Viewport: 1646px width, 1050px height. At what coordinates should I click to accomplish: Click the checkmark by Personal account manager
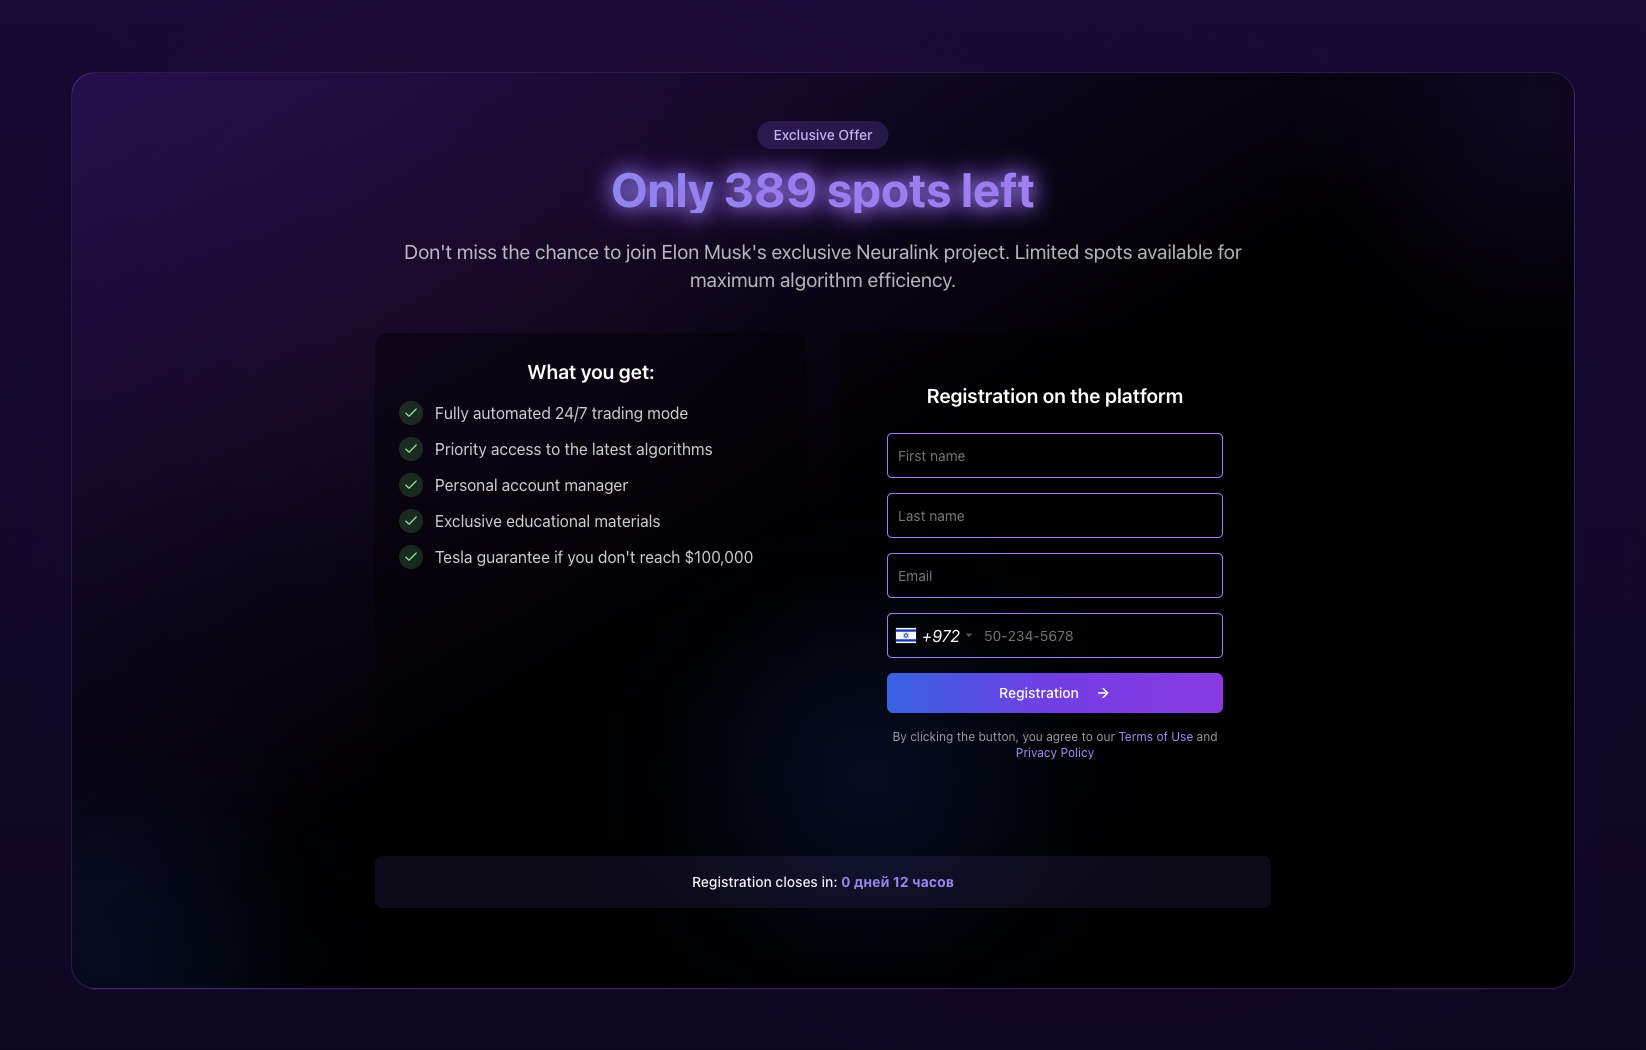point(411,485)
